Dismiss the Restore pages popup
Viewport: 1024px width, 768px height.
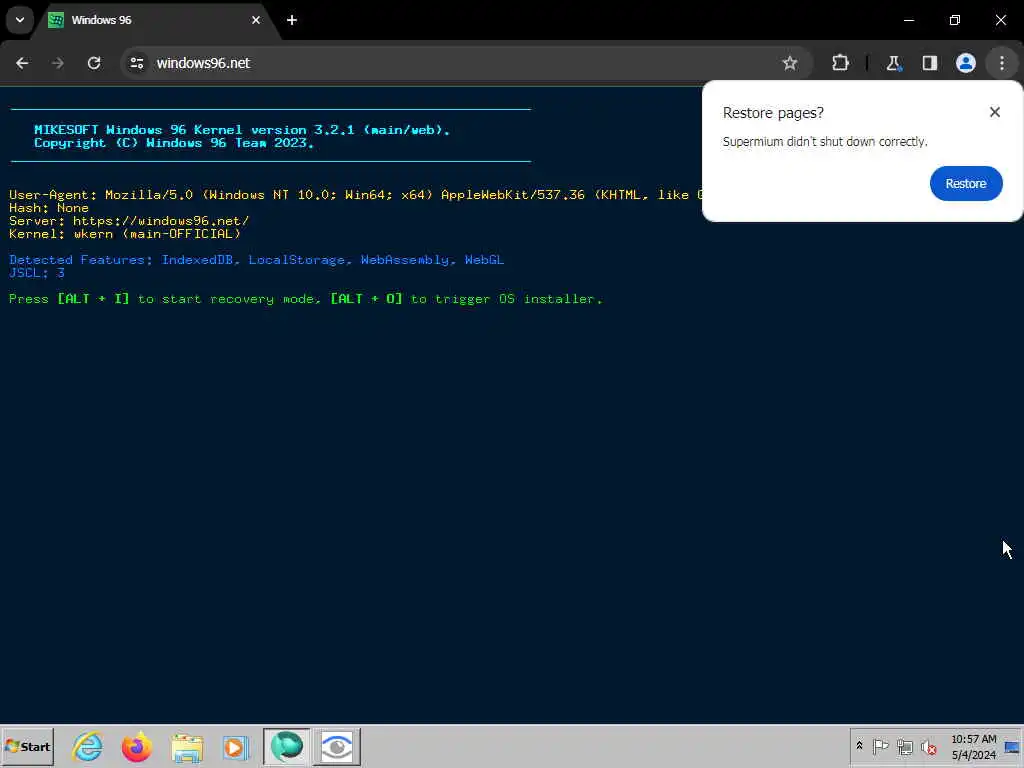coord(995,112)
